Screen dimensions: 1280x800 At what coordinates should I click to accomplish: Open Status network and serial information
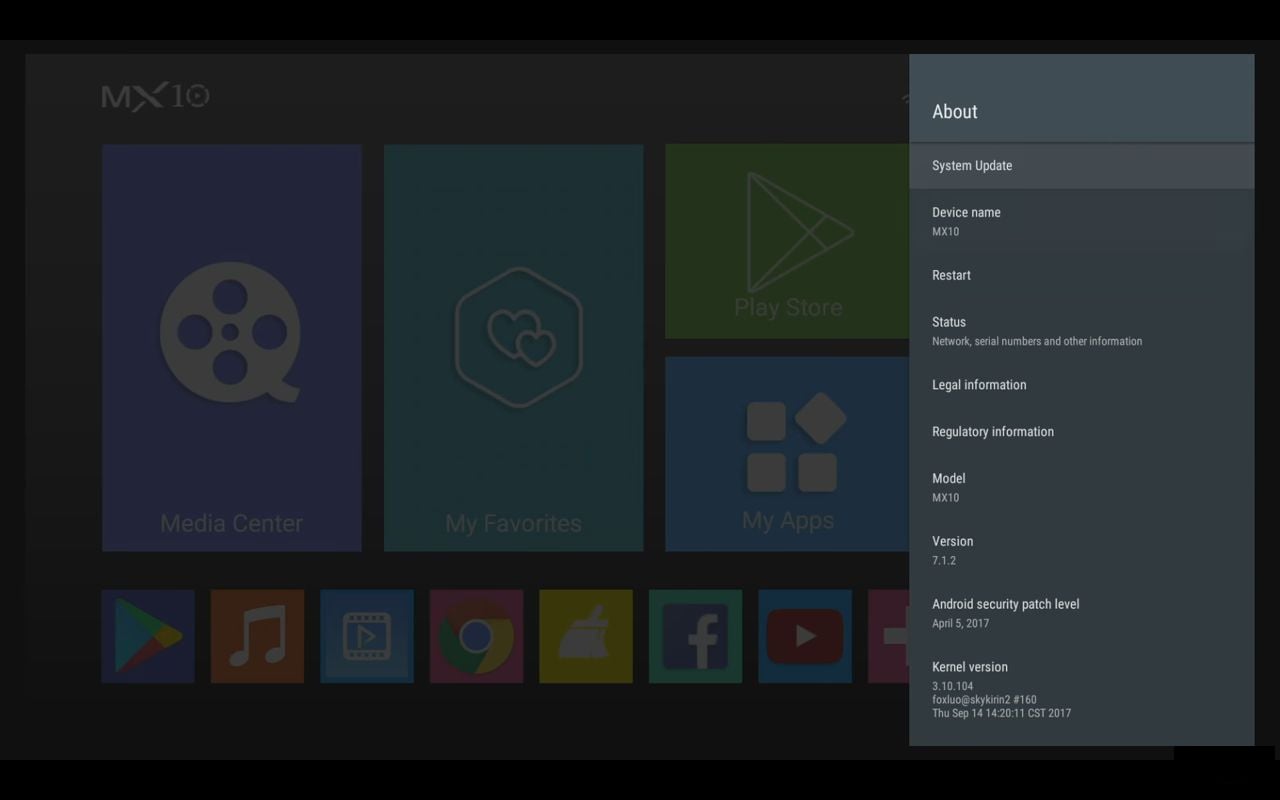1082,331
